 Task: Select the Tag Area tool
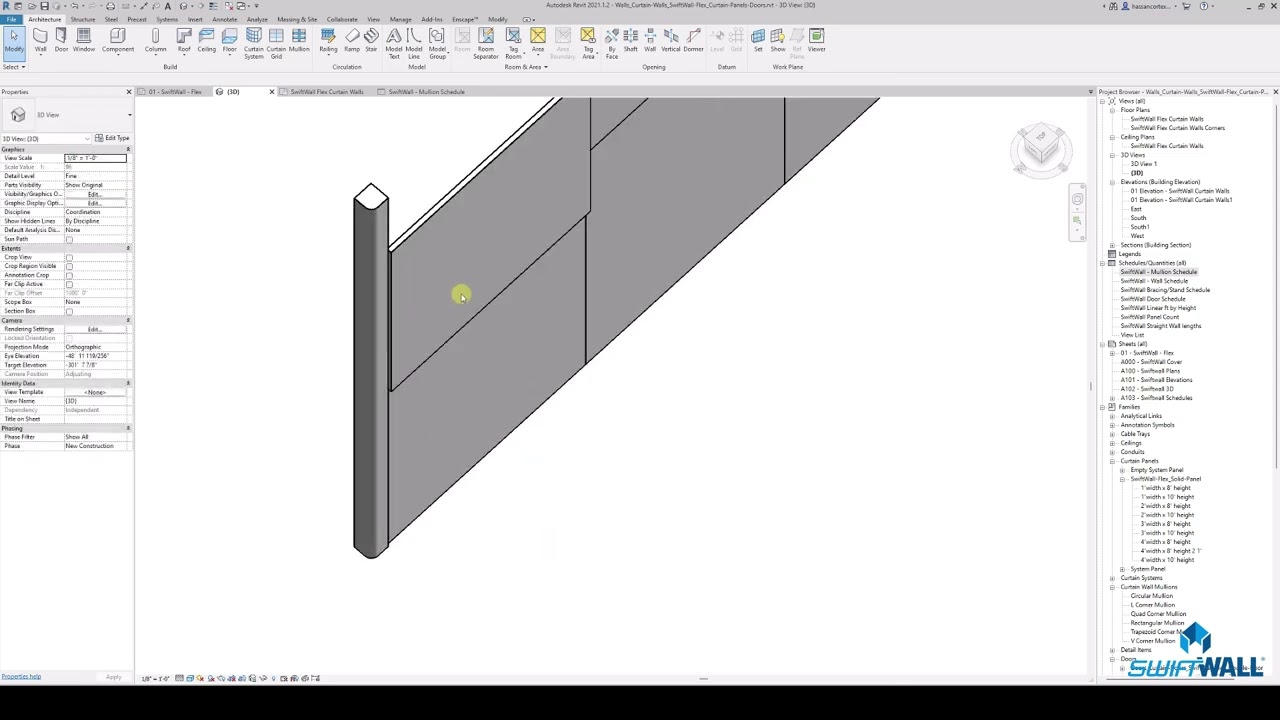pyautogui.click(x=588, y=44)
